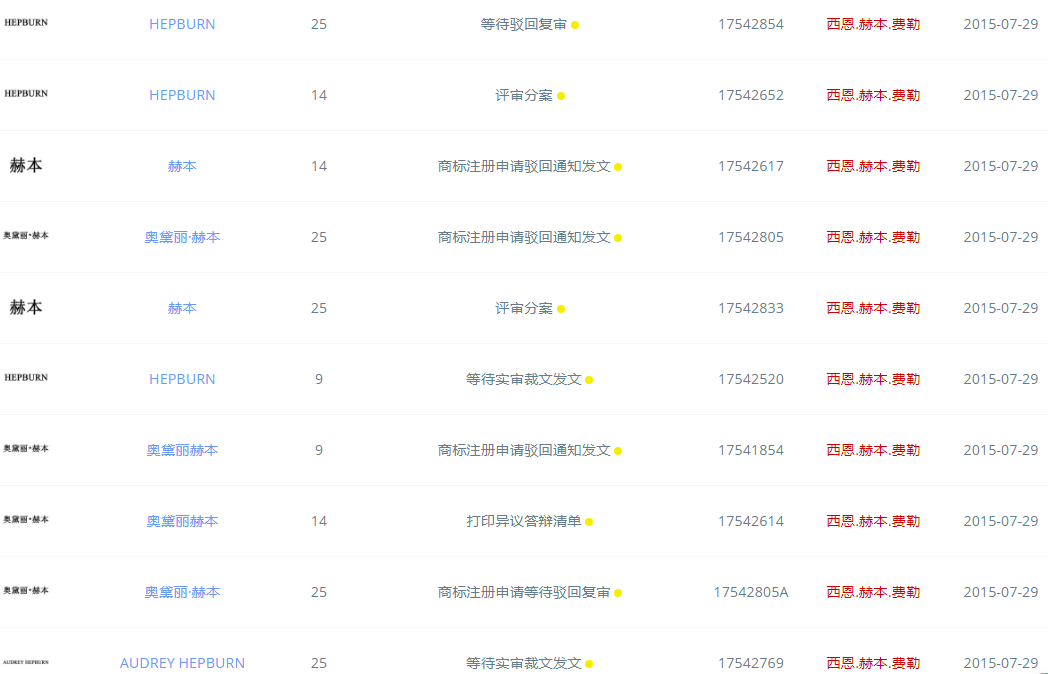View the 赫本 logo thumbnail for 17542617

tap(26, 165)
